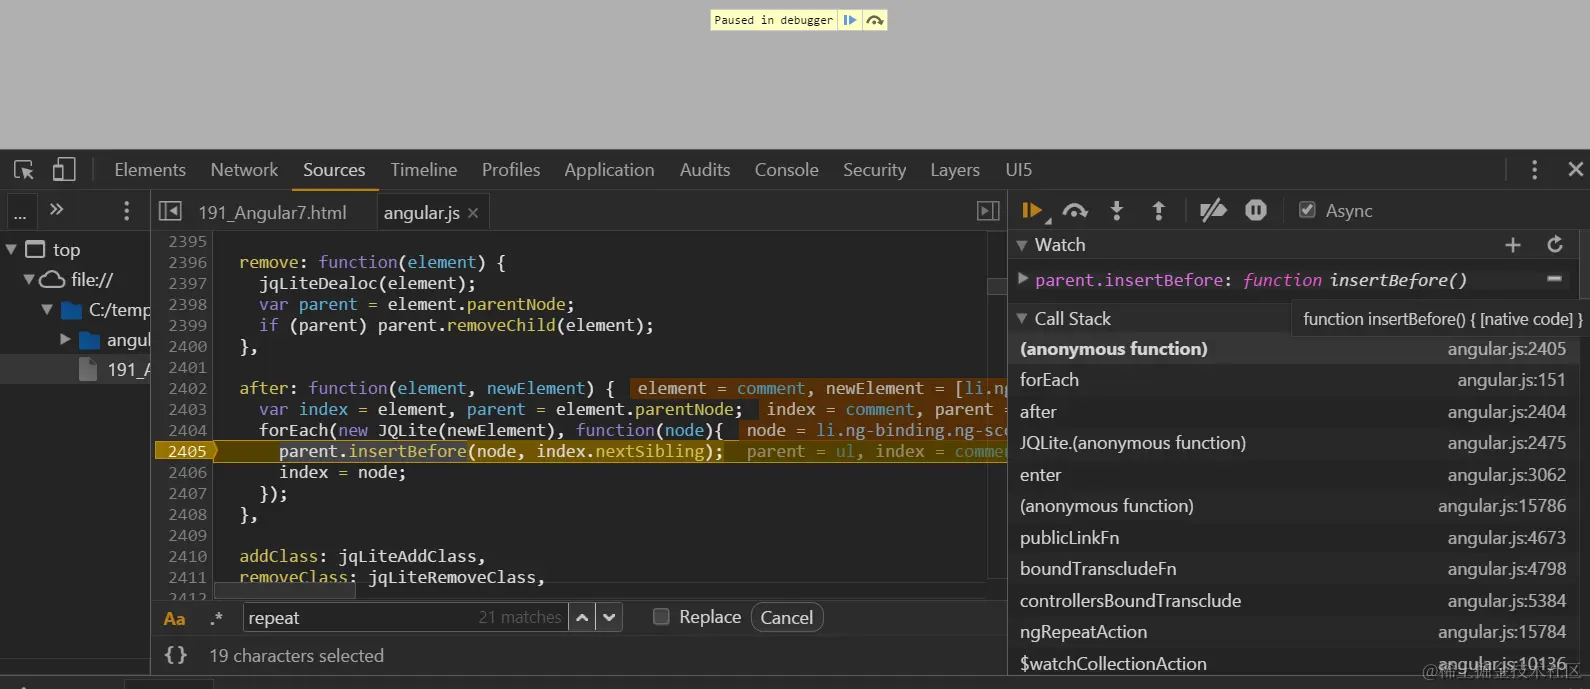The height and width of the screenshot is (689, 1590).
Task: Close the angular.js file tab
Action: pos(473,213)
